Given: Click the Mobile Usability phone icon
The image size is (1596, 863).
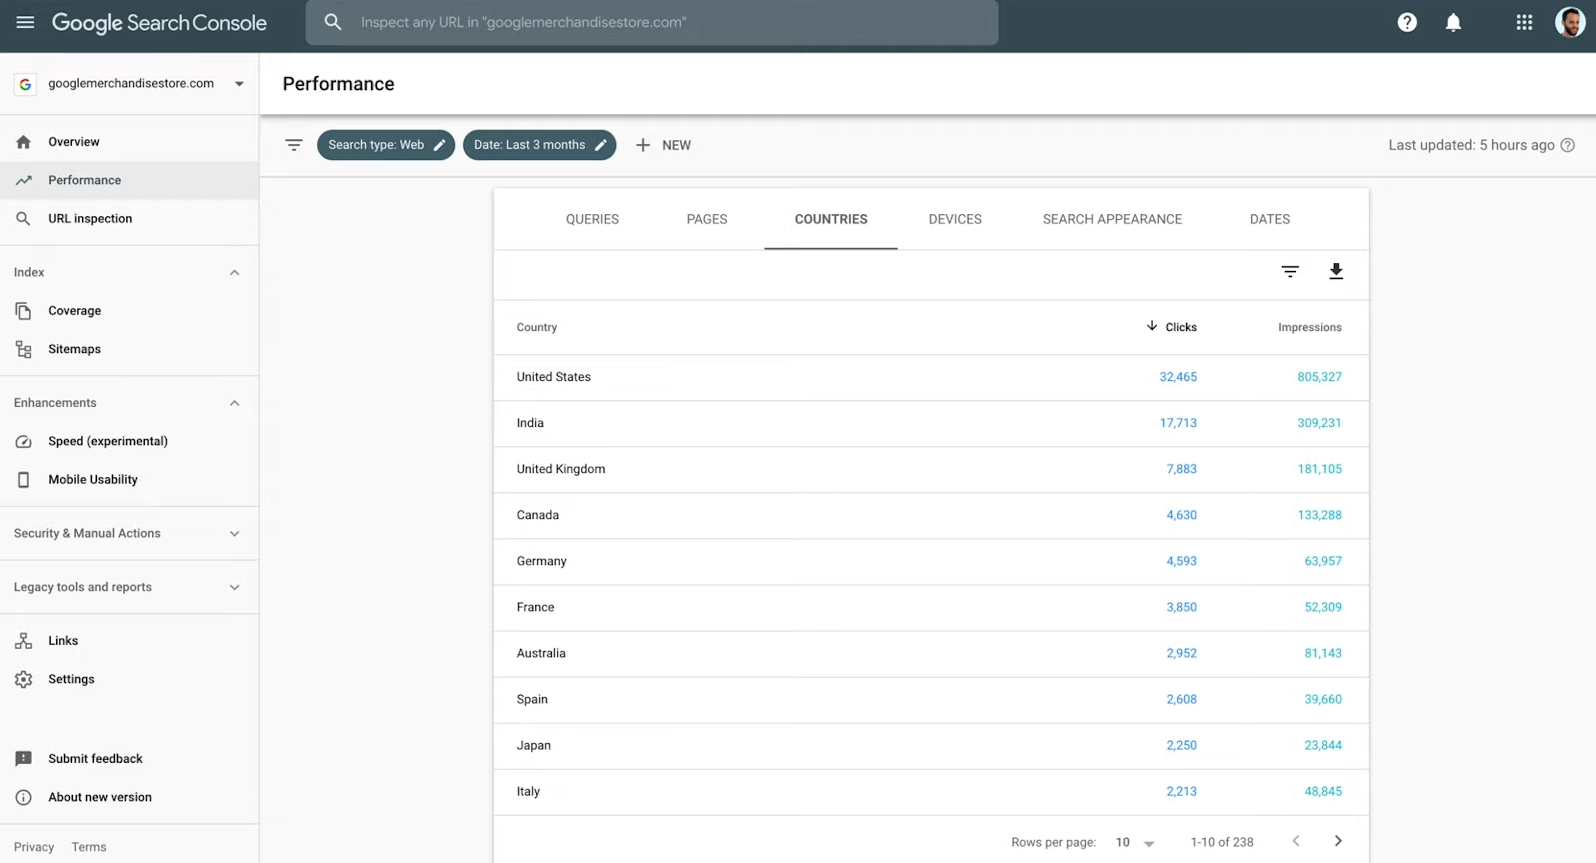Looking at the screenshot, I should click(x=24, y=480).
